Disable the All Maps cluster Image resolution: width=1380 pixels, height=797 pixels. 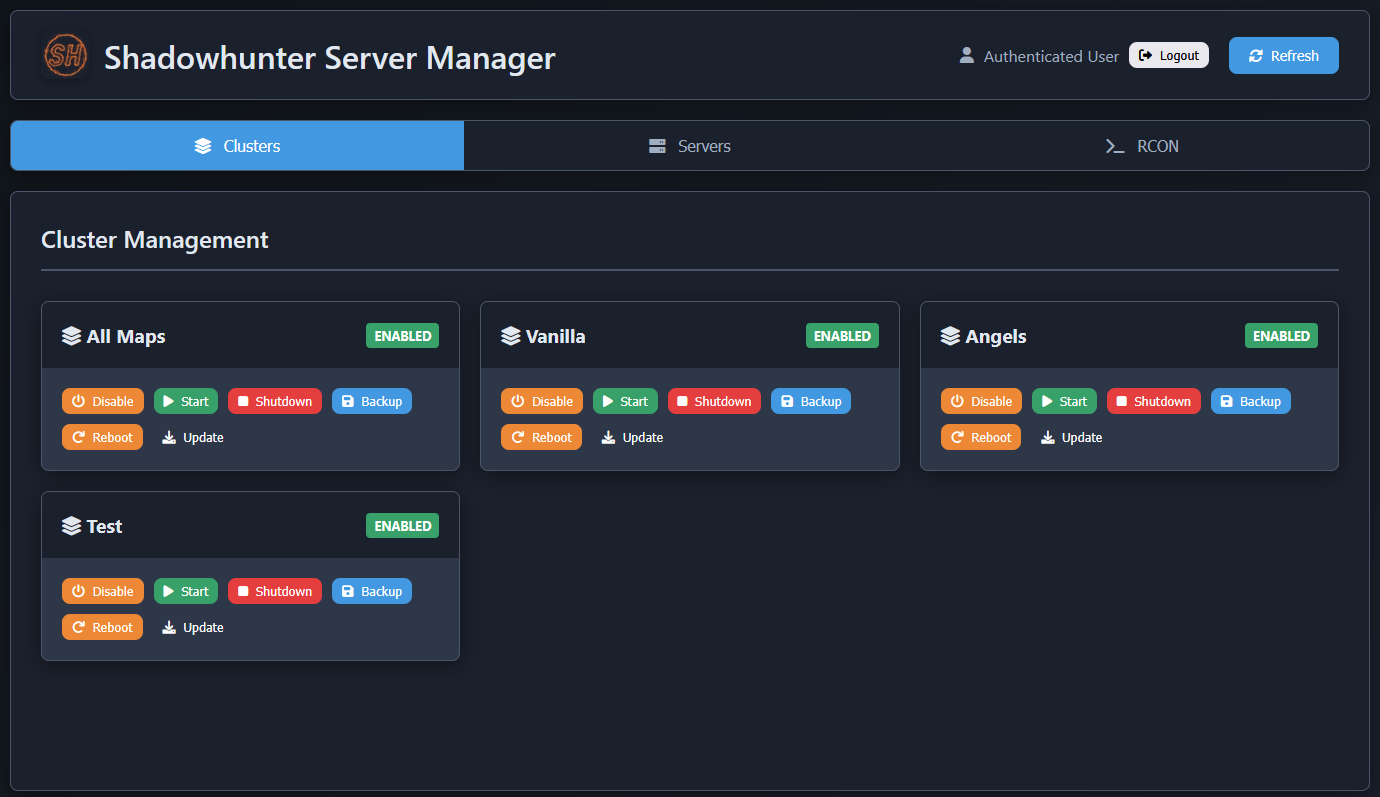coord(102,400)
